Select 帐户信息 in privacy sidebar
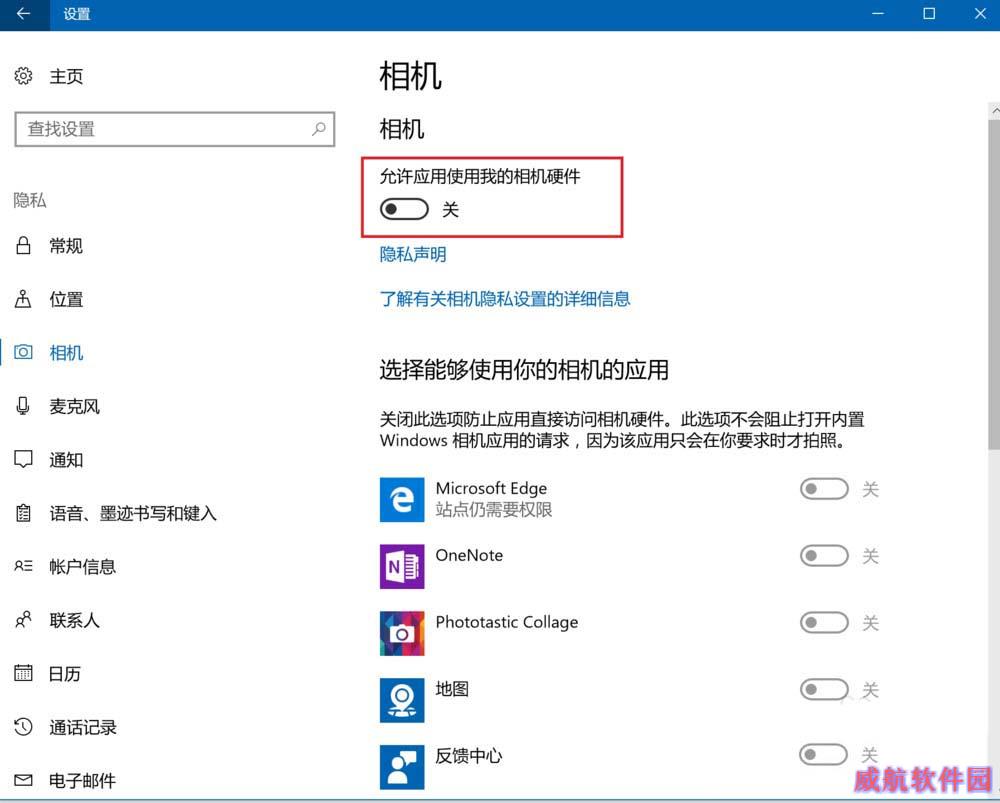Screen dimensions: 1000x803 83,566
